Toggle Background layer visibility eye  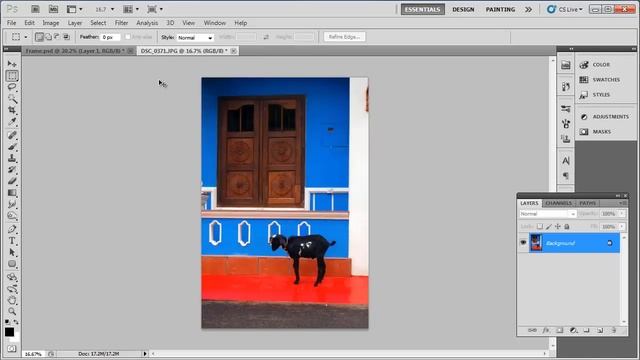pos(523,243)
